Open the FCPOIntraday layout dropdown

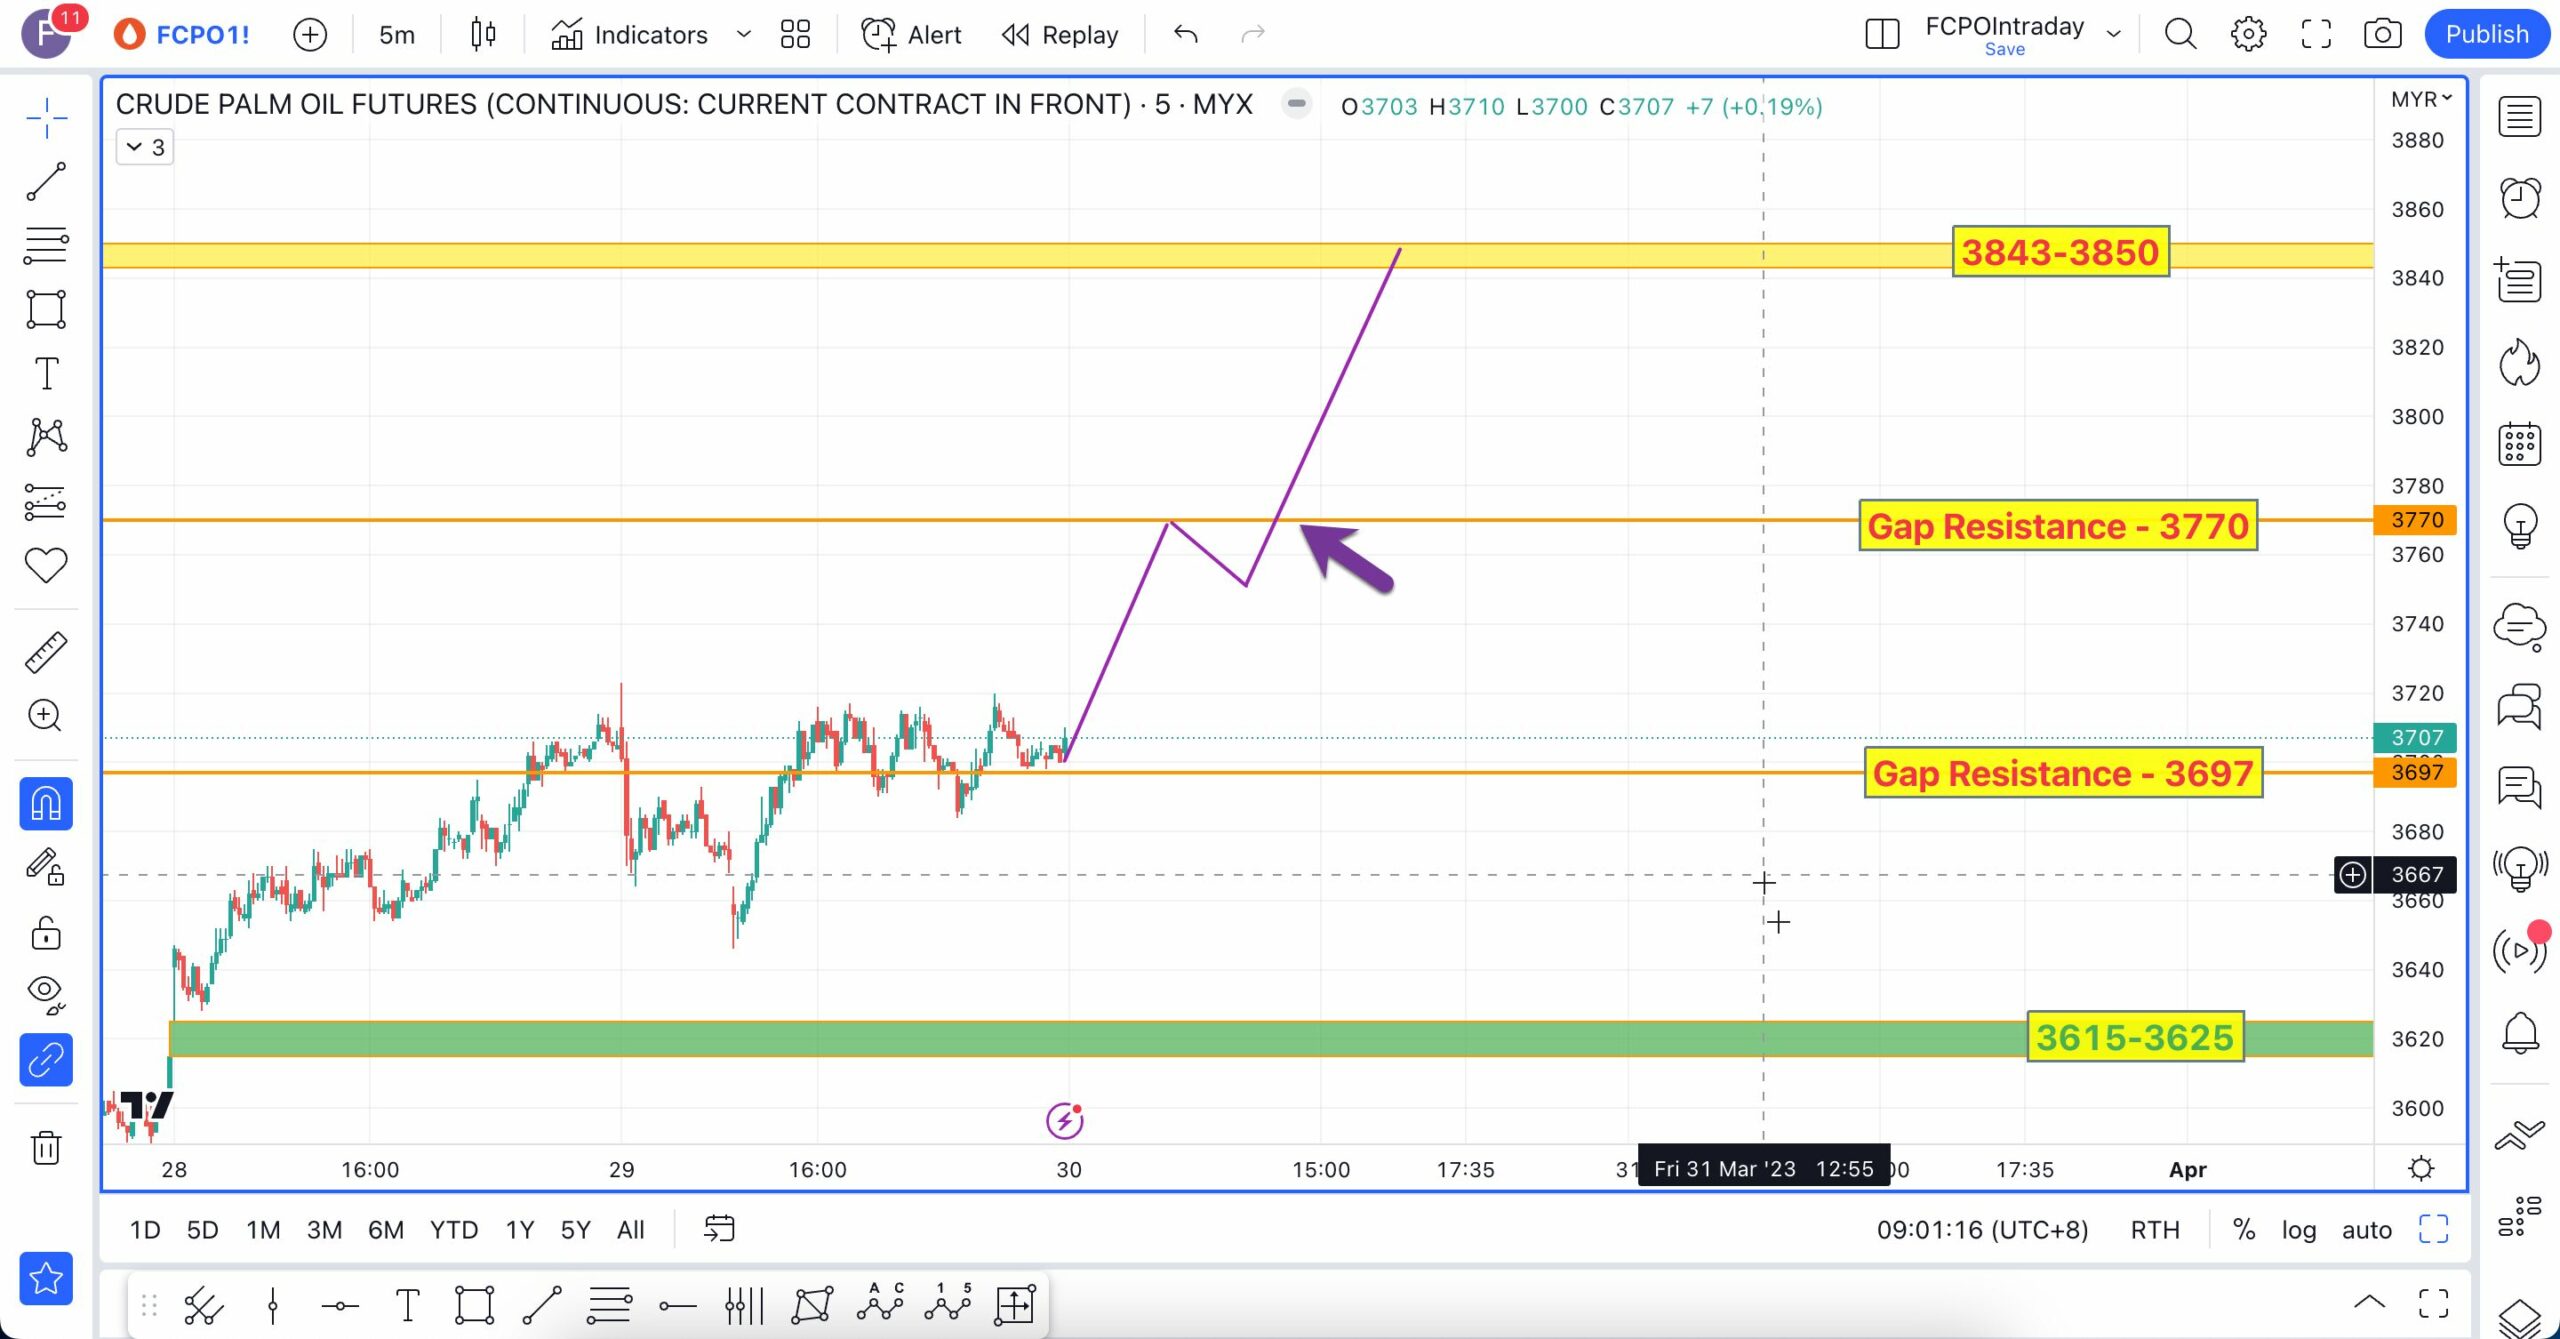click(2113, 34)
